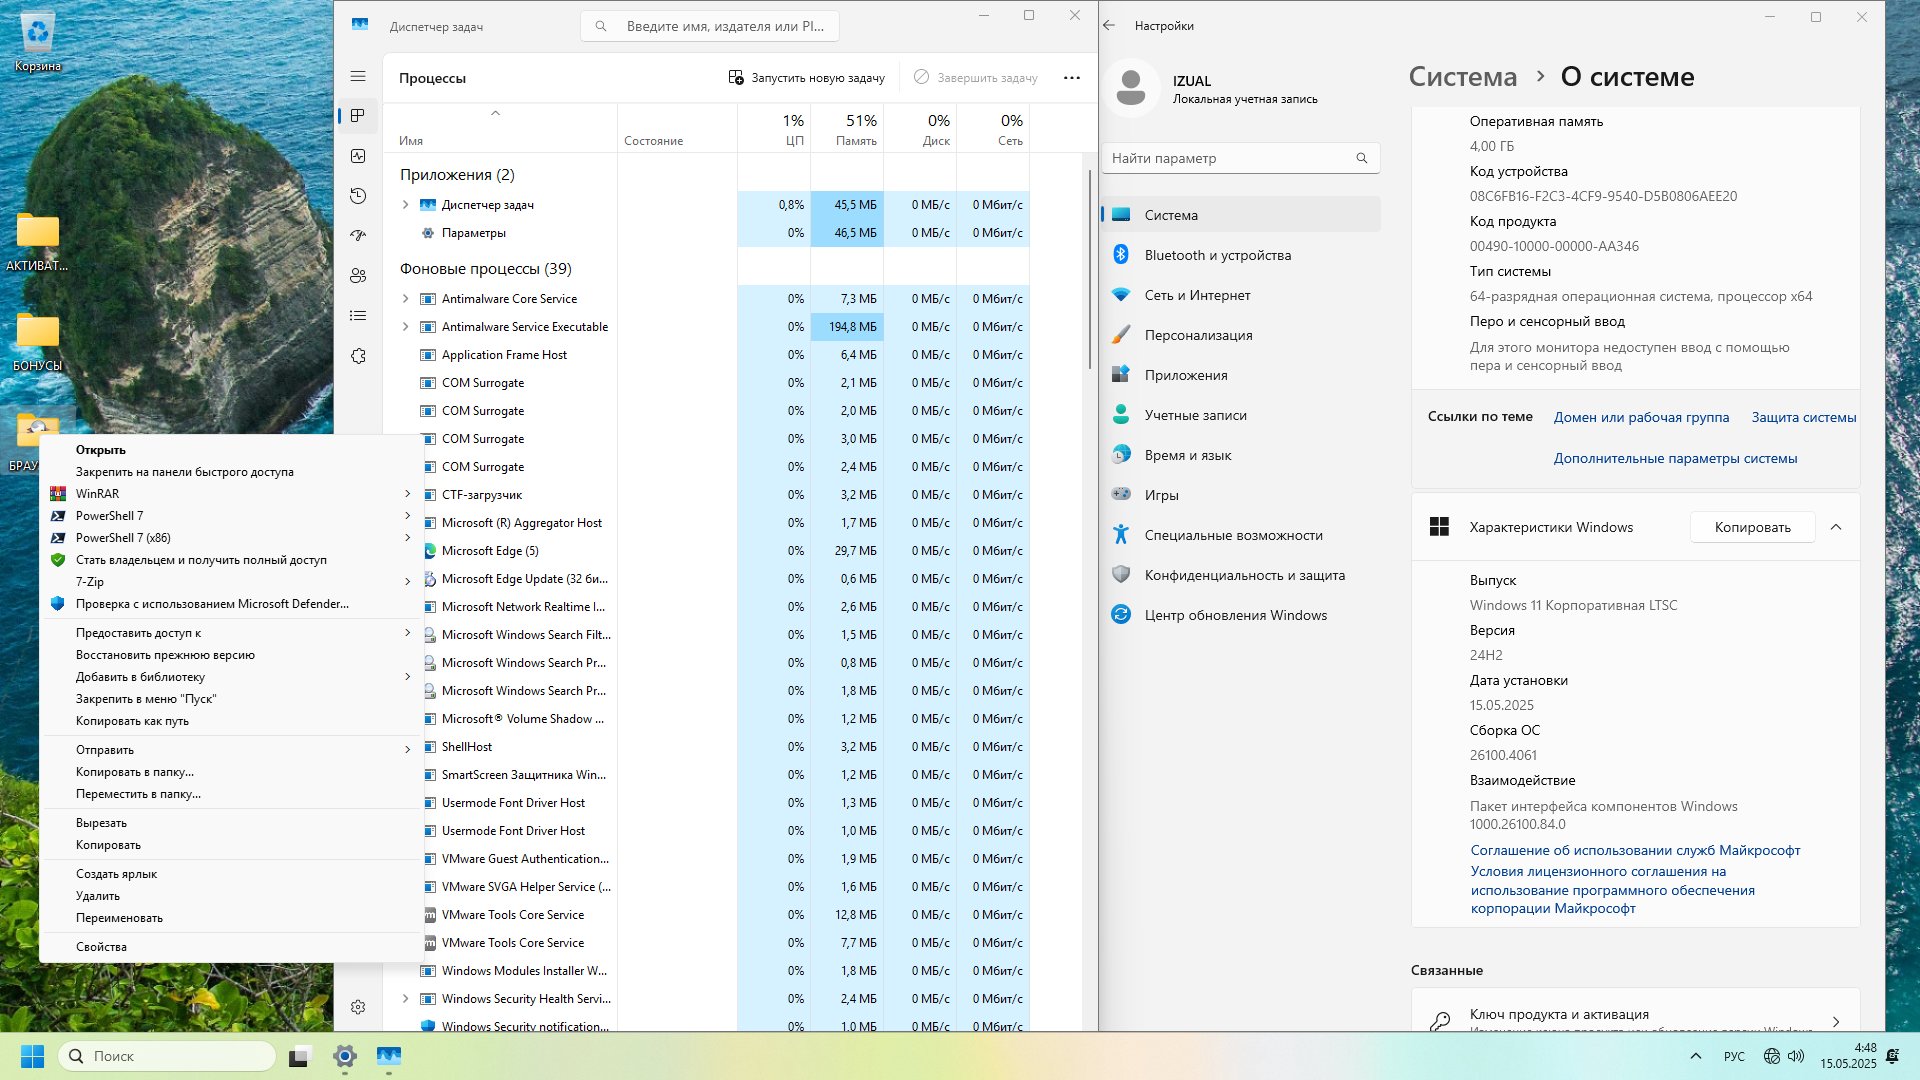Open Специальные возможности settings section
This screenshot has height=1080, width=1920.
pos(1241,535)
